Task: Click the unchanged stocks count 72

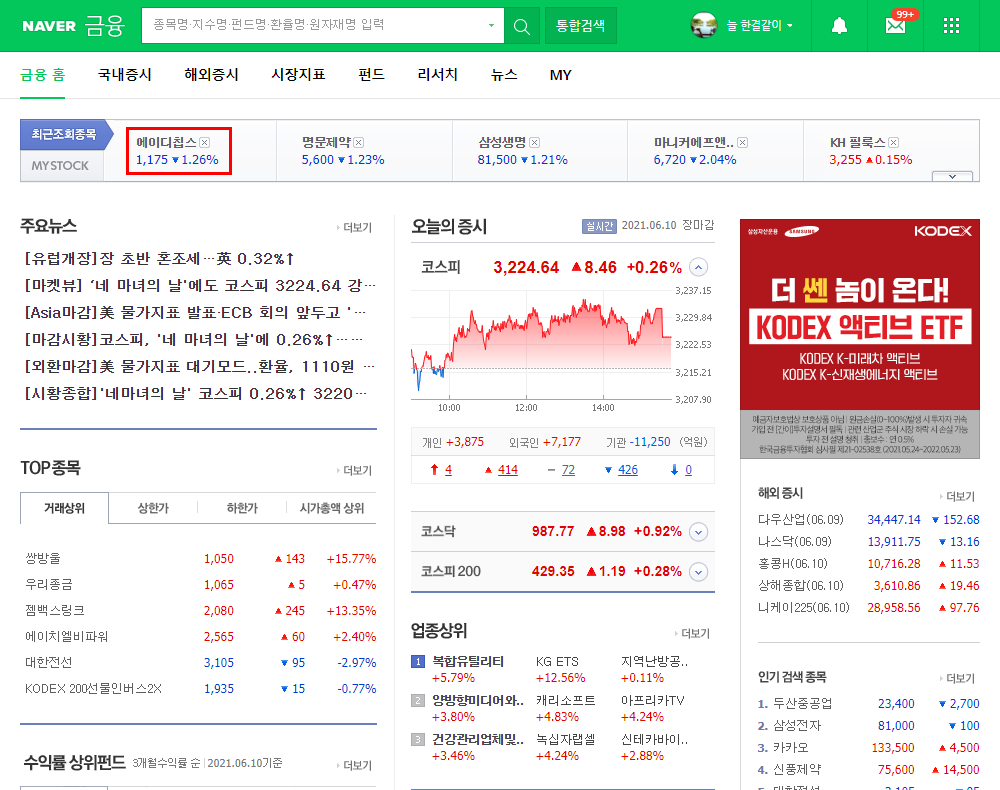Action: point(568,470)
